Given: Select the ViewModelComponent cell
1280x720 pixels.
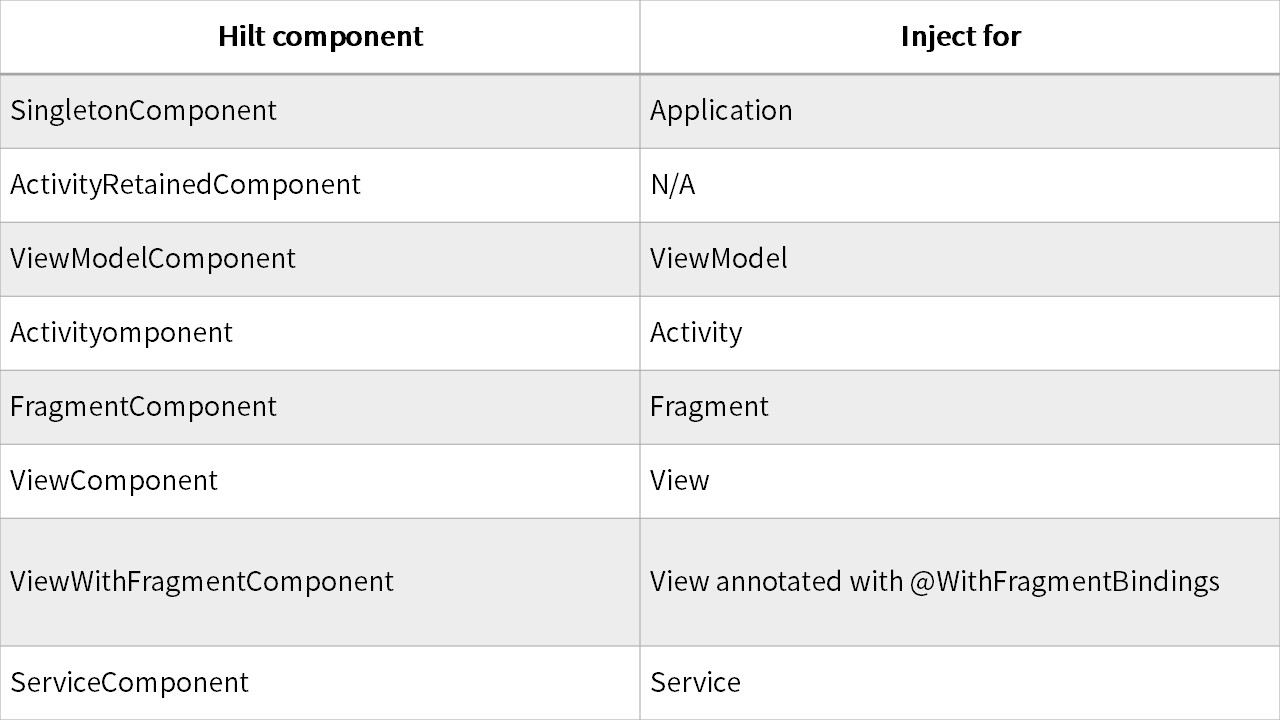Looking at the screenshot, I should 153,259.
